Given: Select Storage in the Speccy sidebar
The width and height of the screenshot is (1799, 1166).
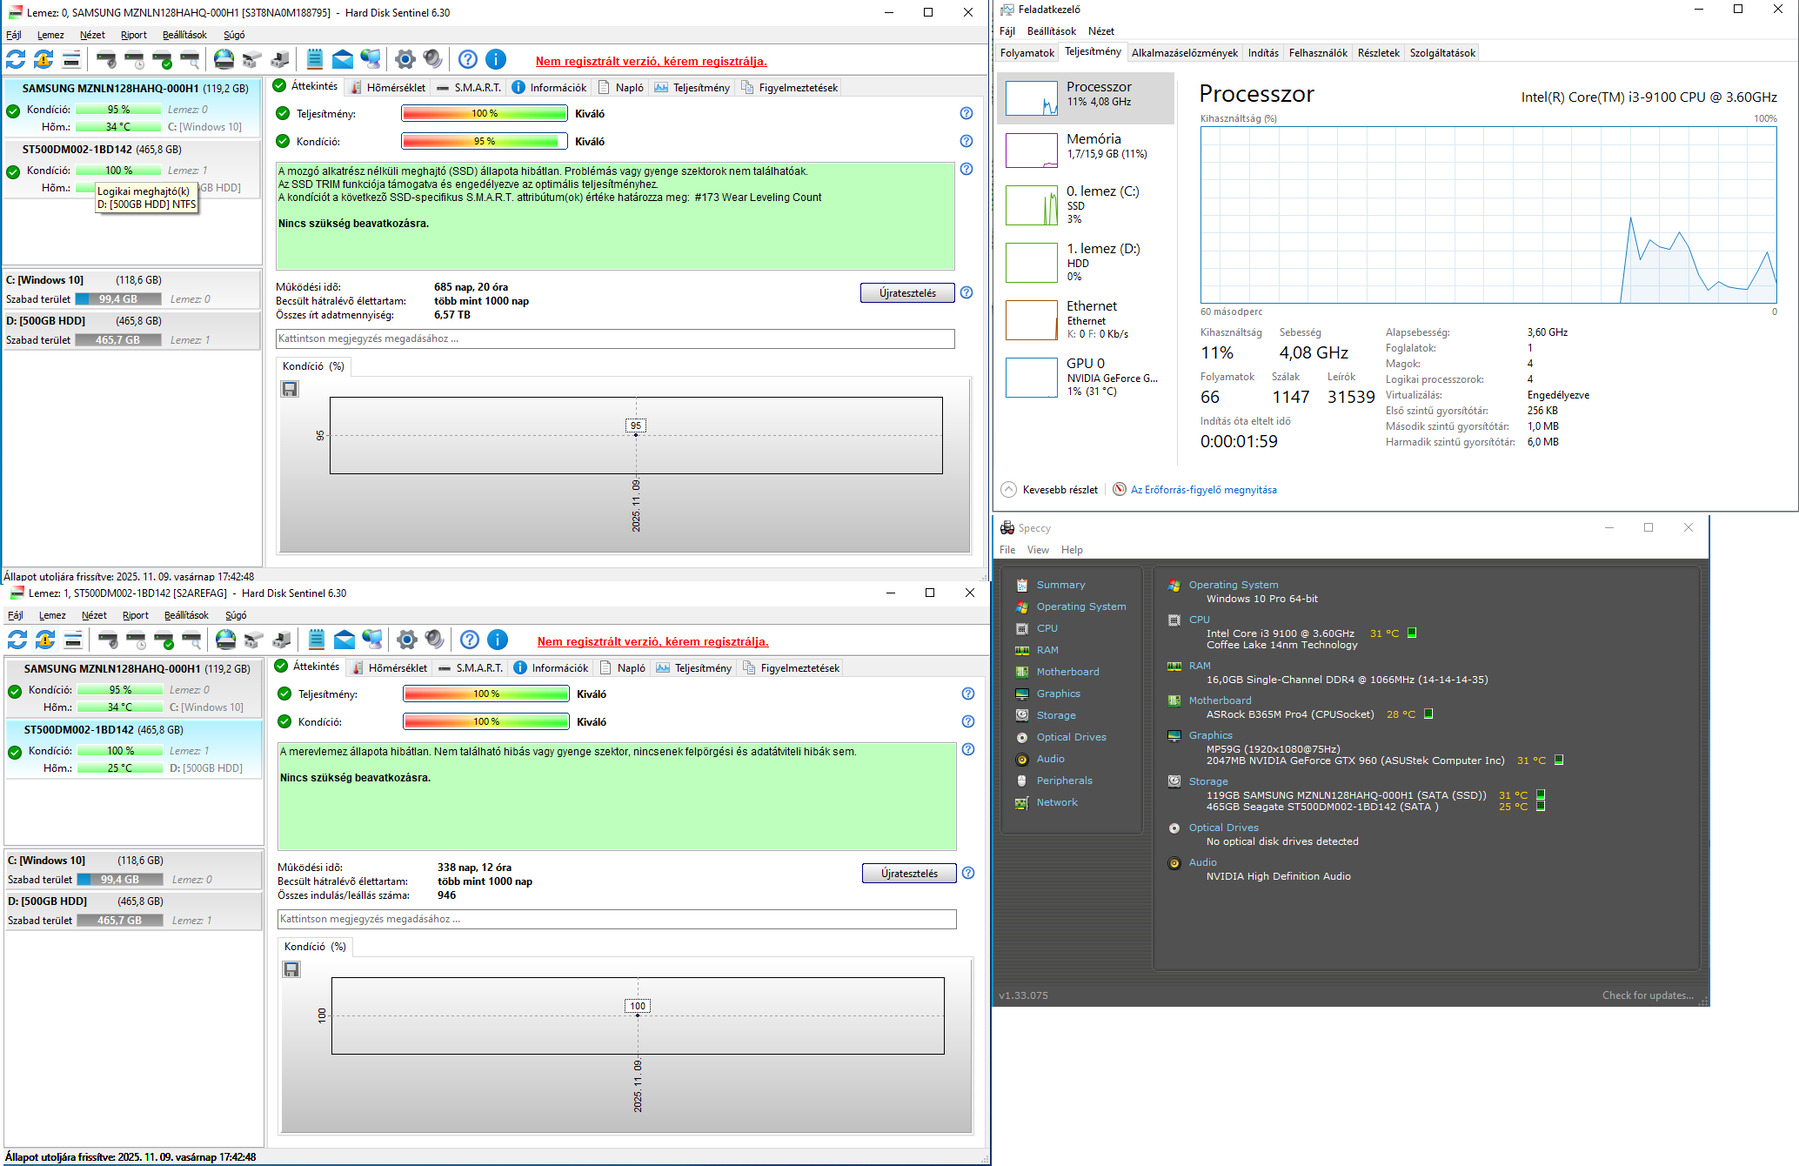Looking at the screenshot, I should click(x=1056, y=716).
